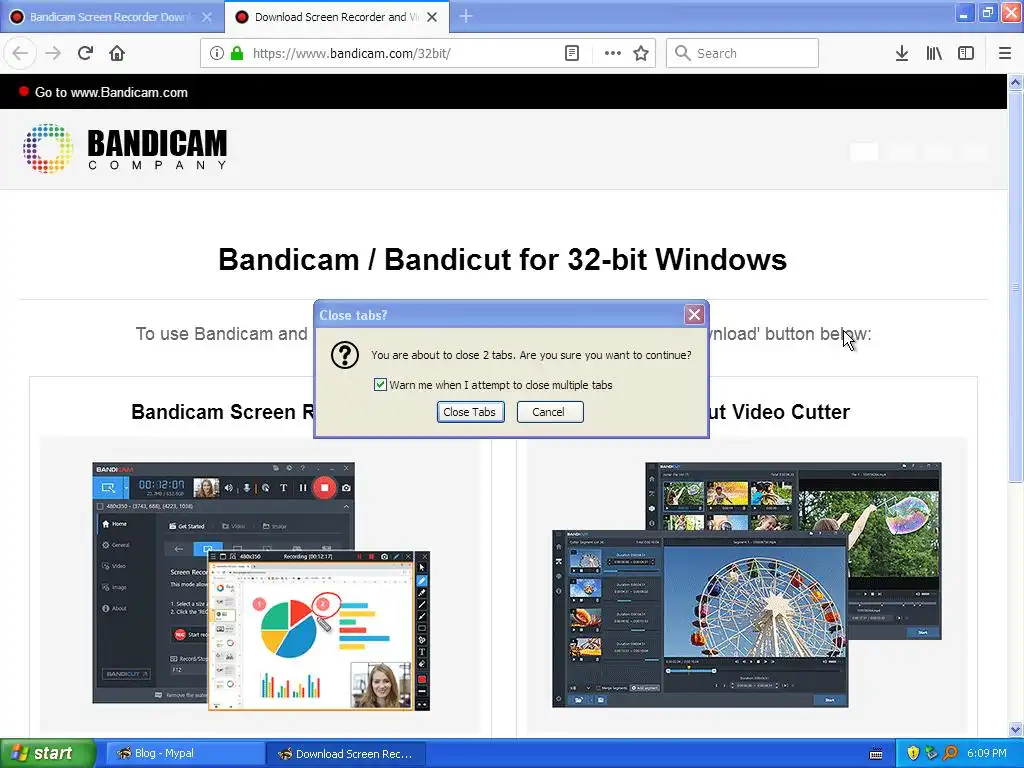Open the library icon
This screenshot has height=768, width=1024.
click(934, 53)
